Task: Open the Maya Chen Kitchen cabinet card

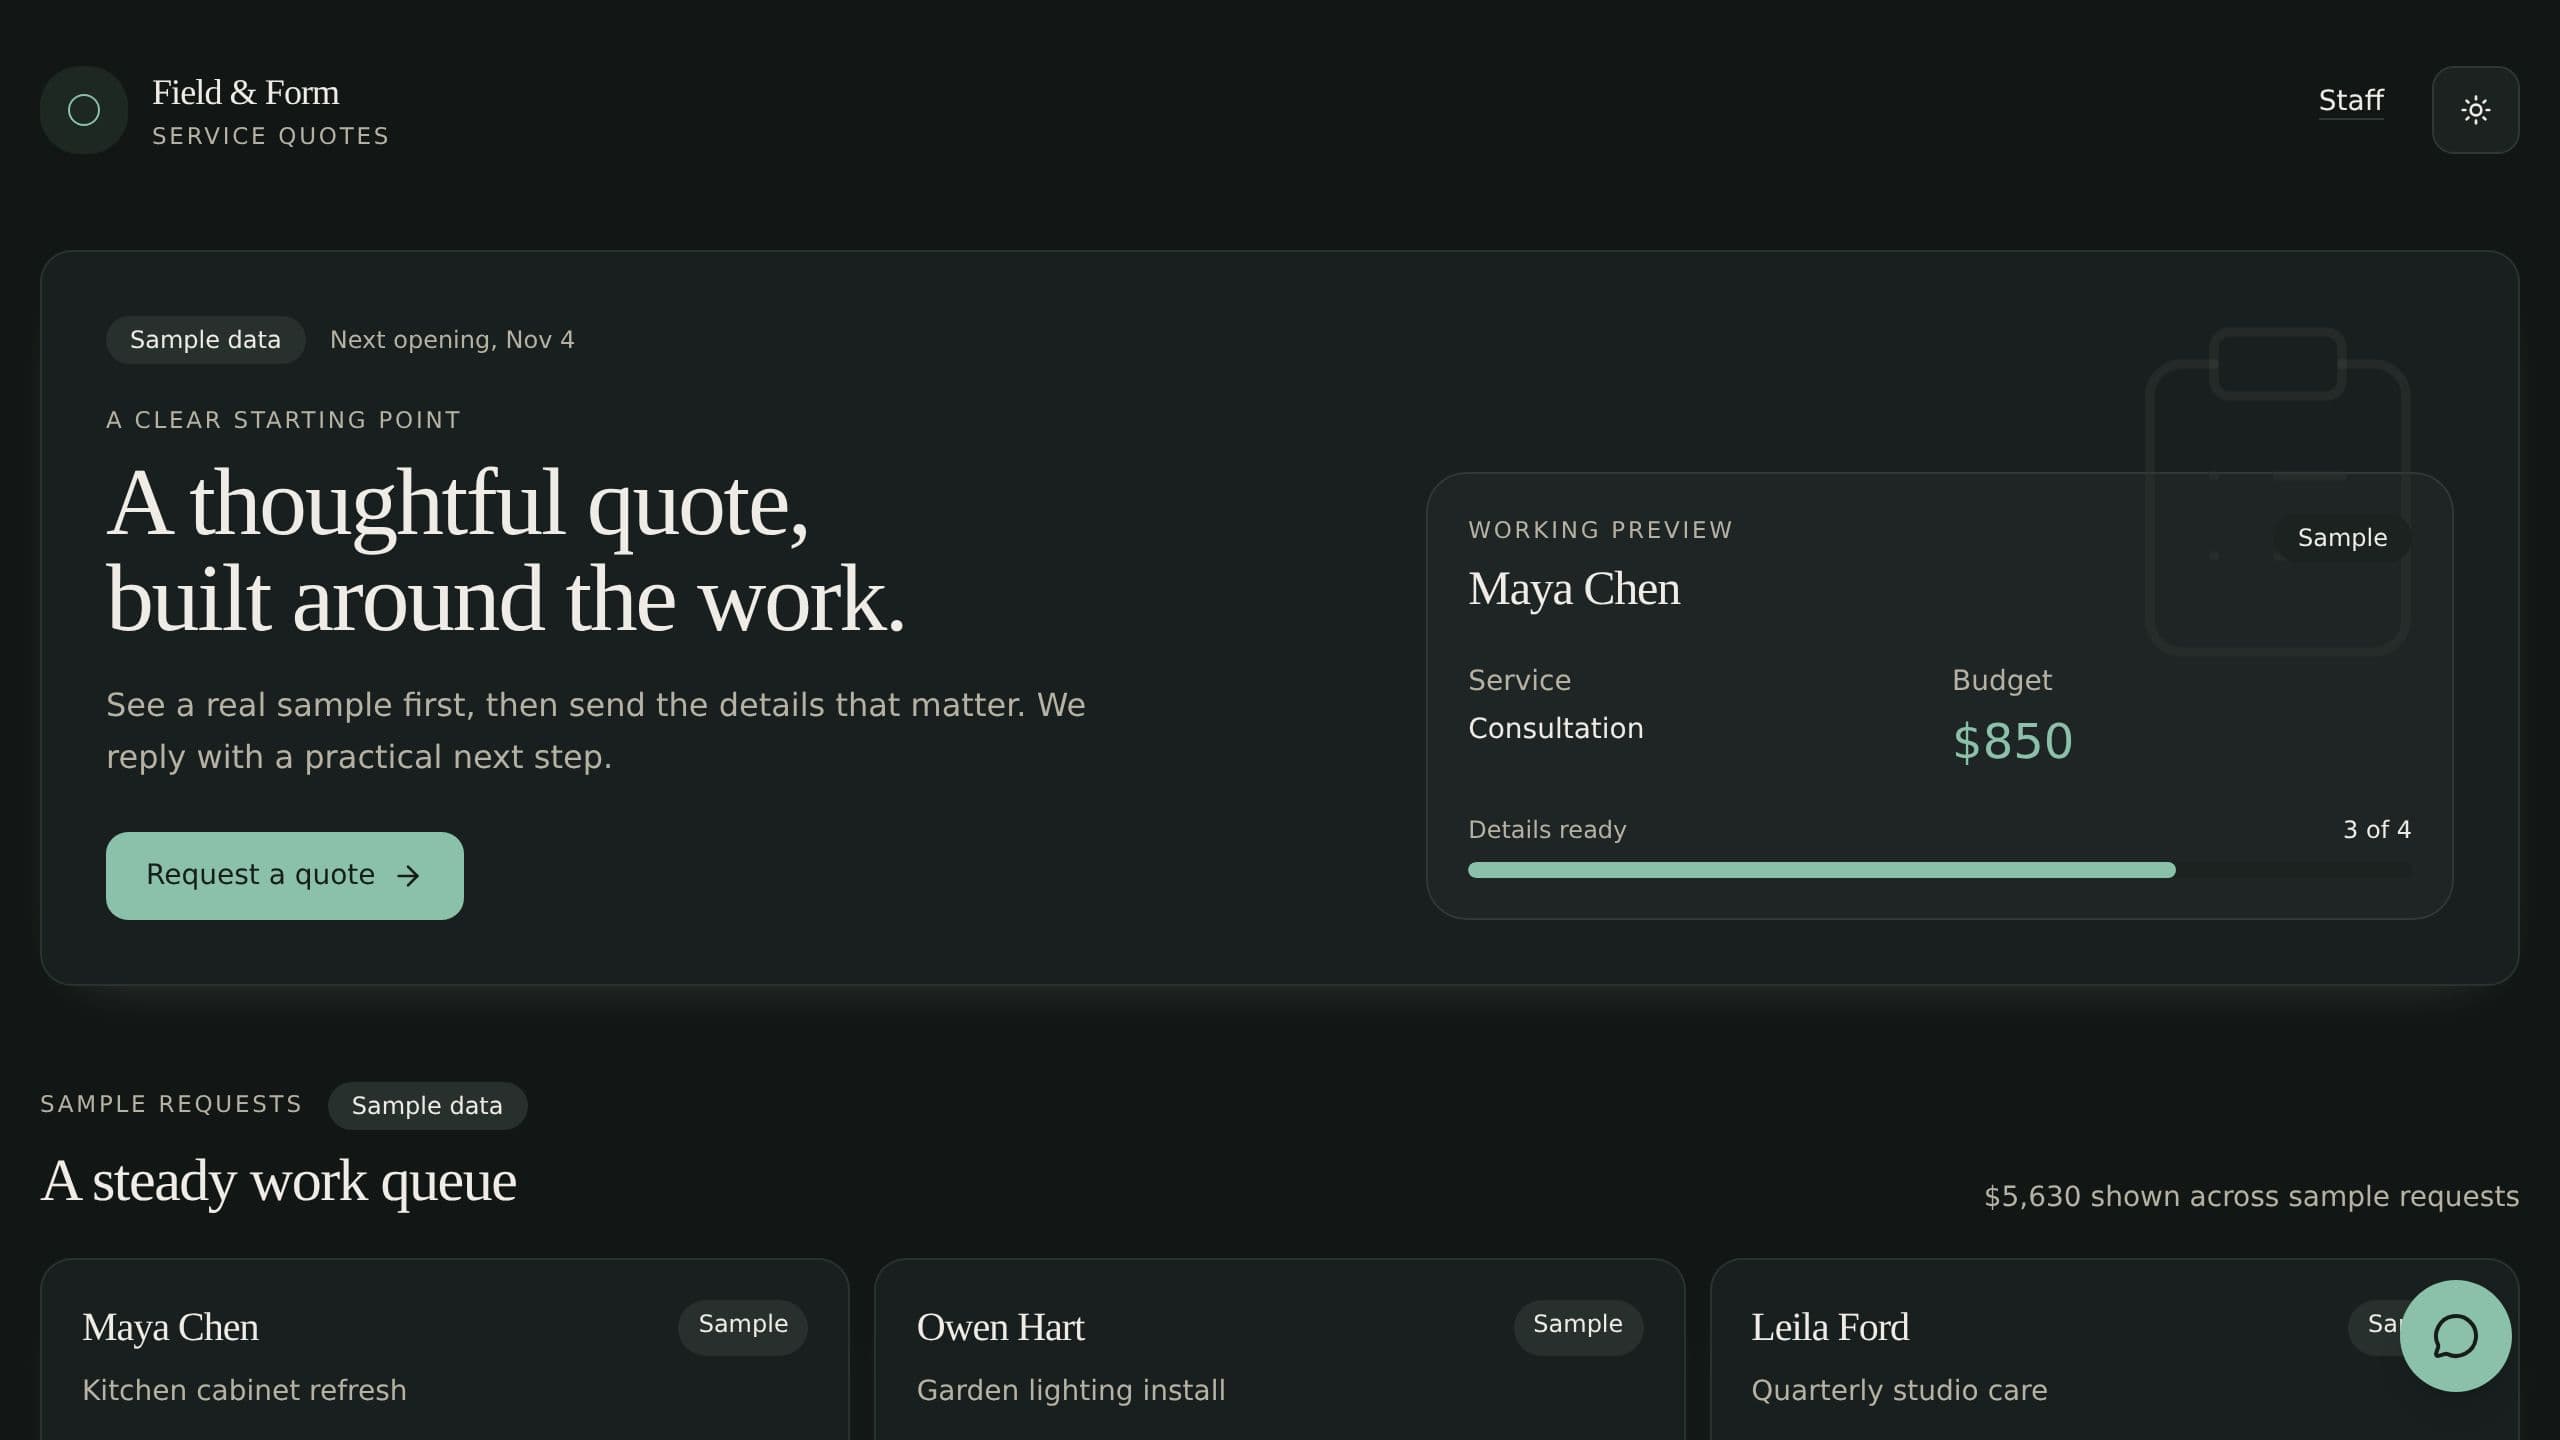Action: tap(444, 1350)
